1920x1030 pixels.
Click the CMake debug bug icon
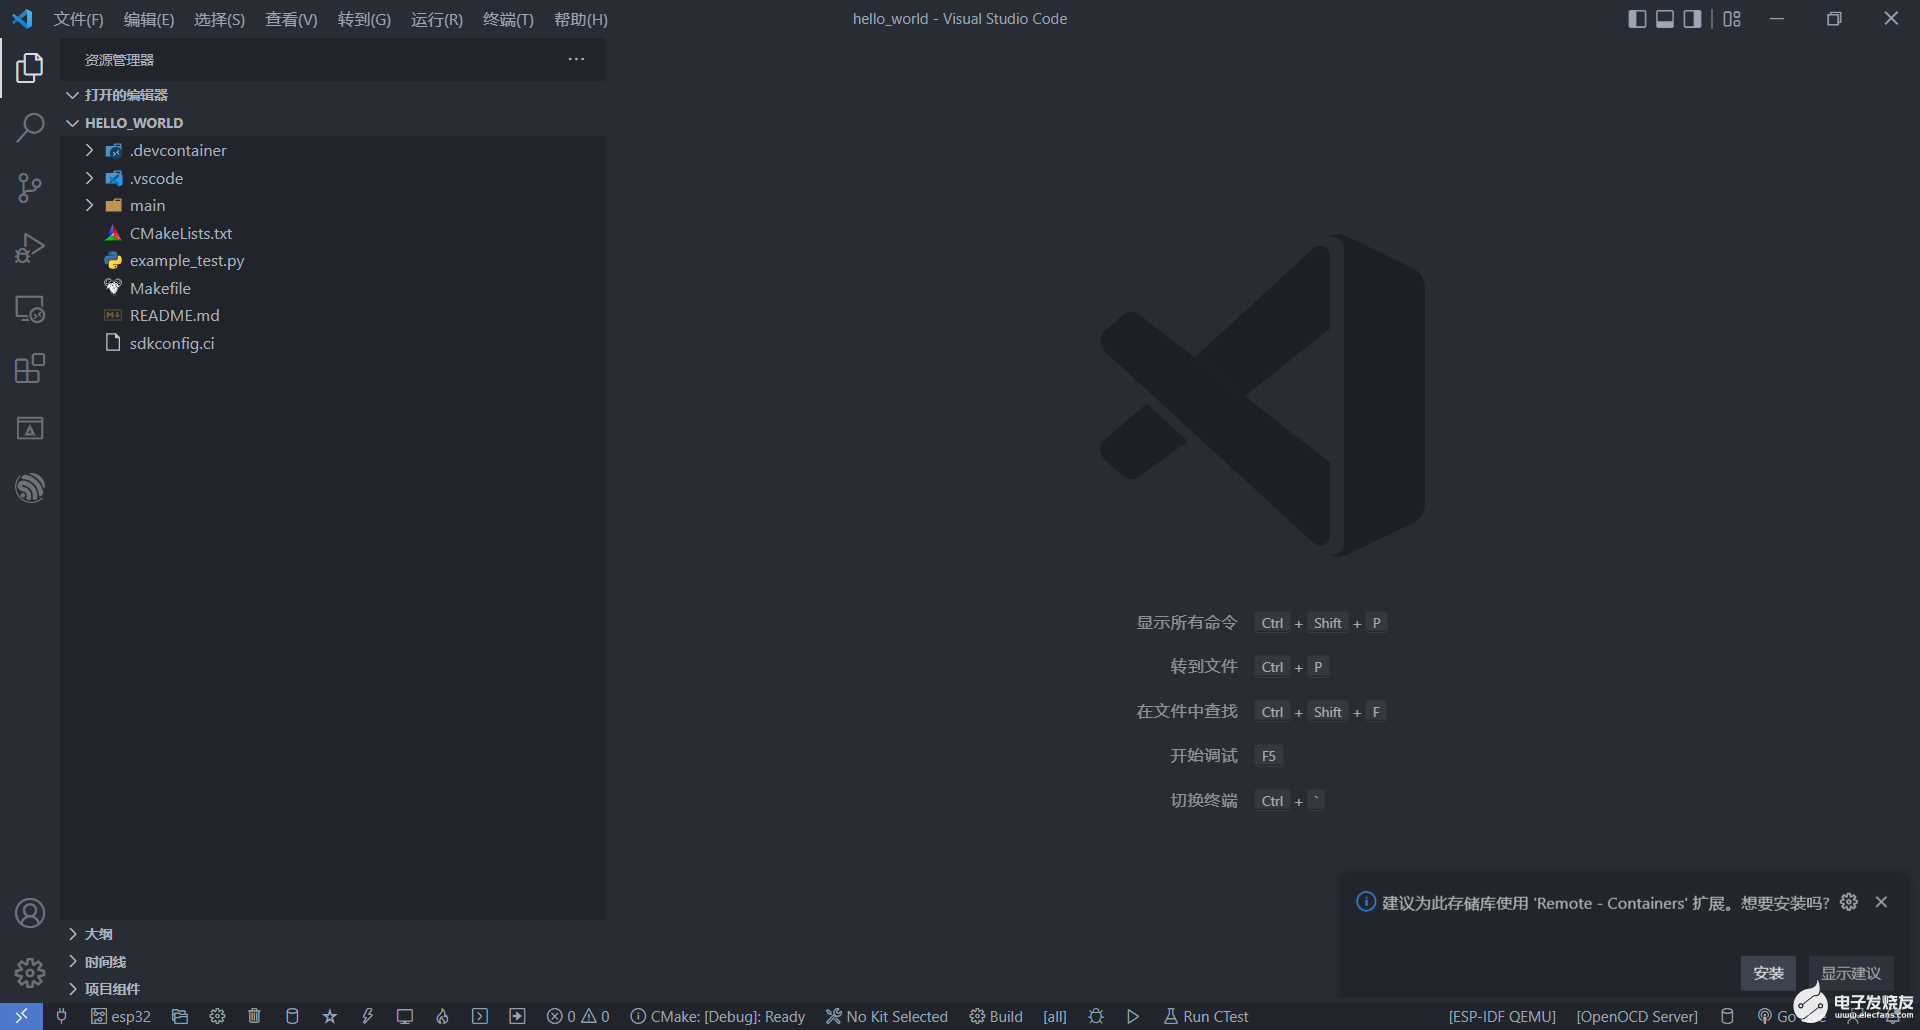[x=1096, y=1016]
